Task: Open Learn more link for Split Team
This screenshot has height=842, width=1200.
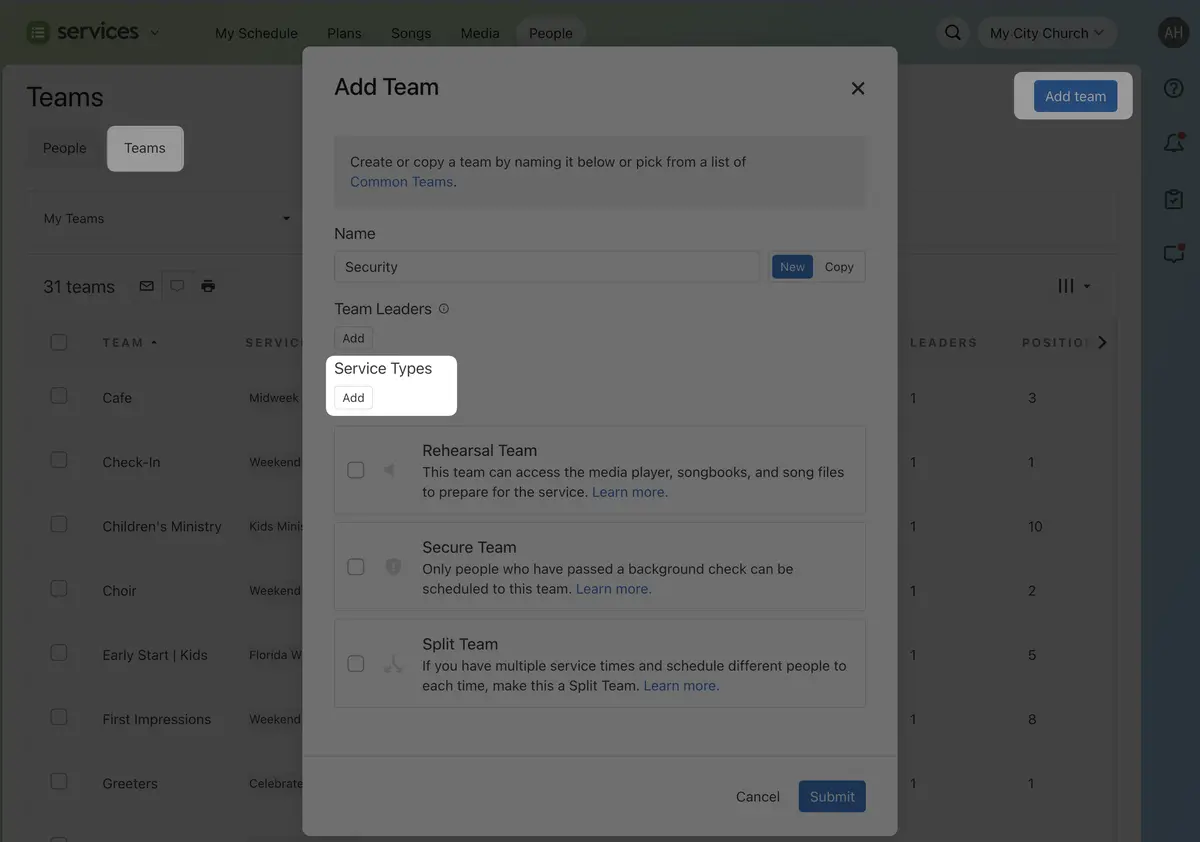Action: 682,686
